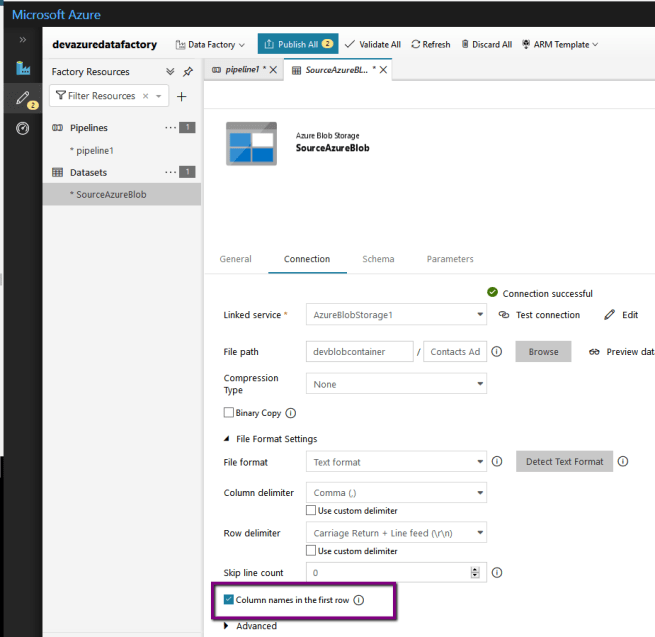Select the Author pencil icon in sidebar
The width and height of the screenshot is (655, 637).
(22, 98)
